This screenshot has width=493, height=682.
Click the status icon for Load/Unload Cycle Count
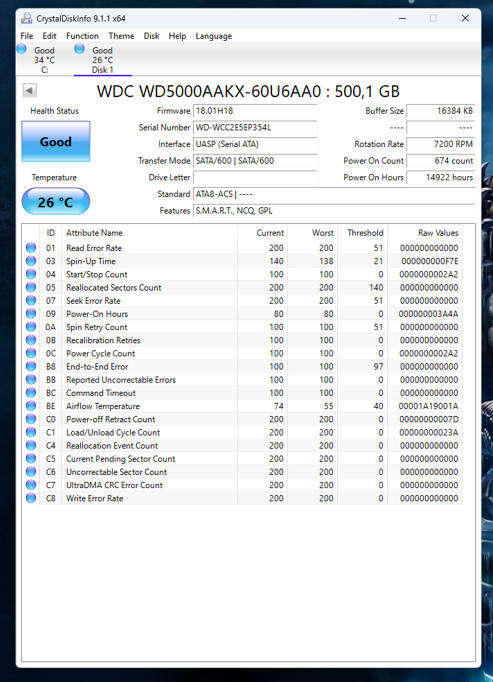coord(31,432)
